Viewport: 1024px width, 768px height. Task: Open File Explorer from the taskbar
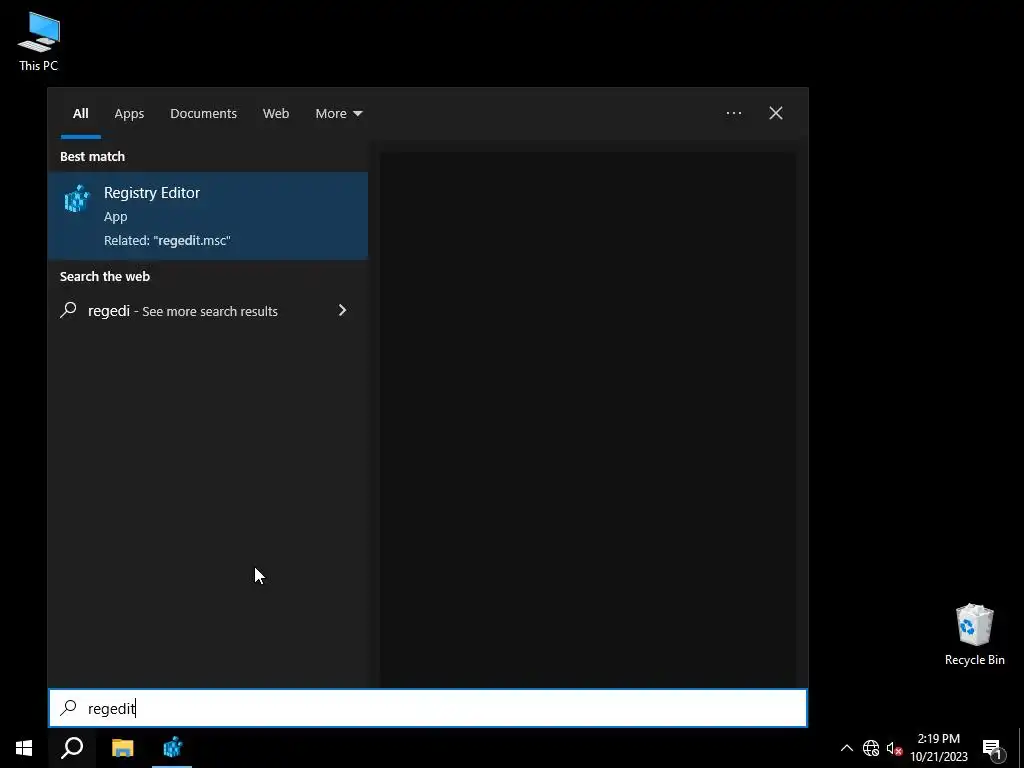pyautogui.click(x=123, y=748)
